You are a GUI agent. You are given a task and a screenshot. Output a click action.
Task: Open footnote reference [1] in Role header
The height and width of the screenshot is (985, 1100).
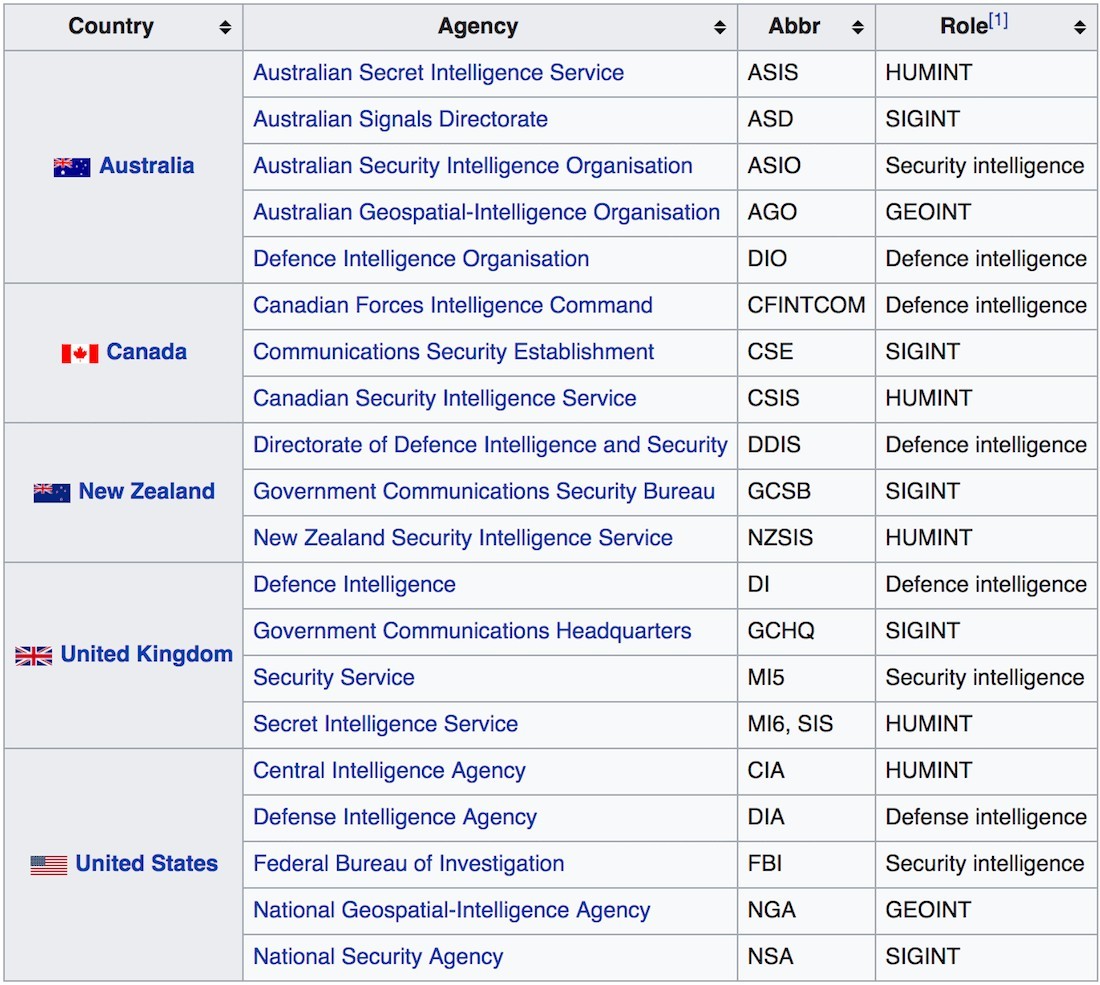(998, 20)
